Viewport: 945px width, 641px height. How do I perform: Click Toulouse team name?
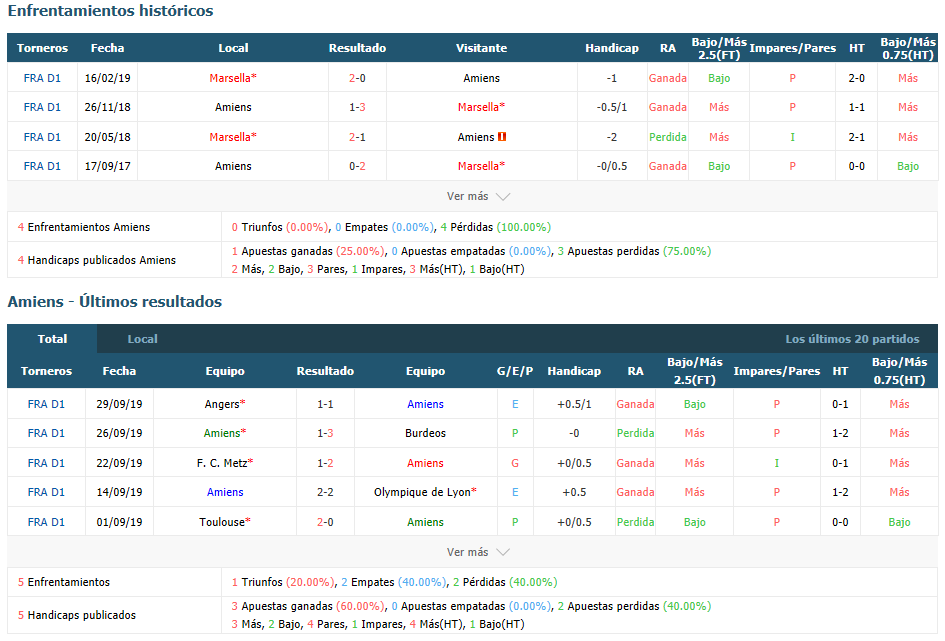225,522
